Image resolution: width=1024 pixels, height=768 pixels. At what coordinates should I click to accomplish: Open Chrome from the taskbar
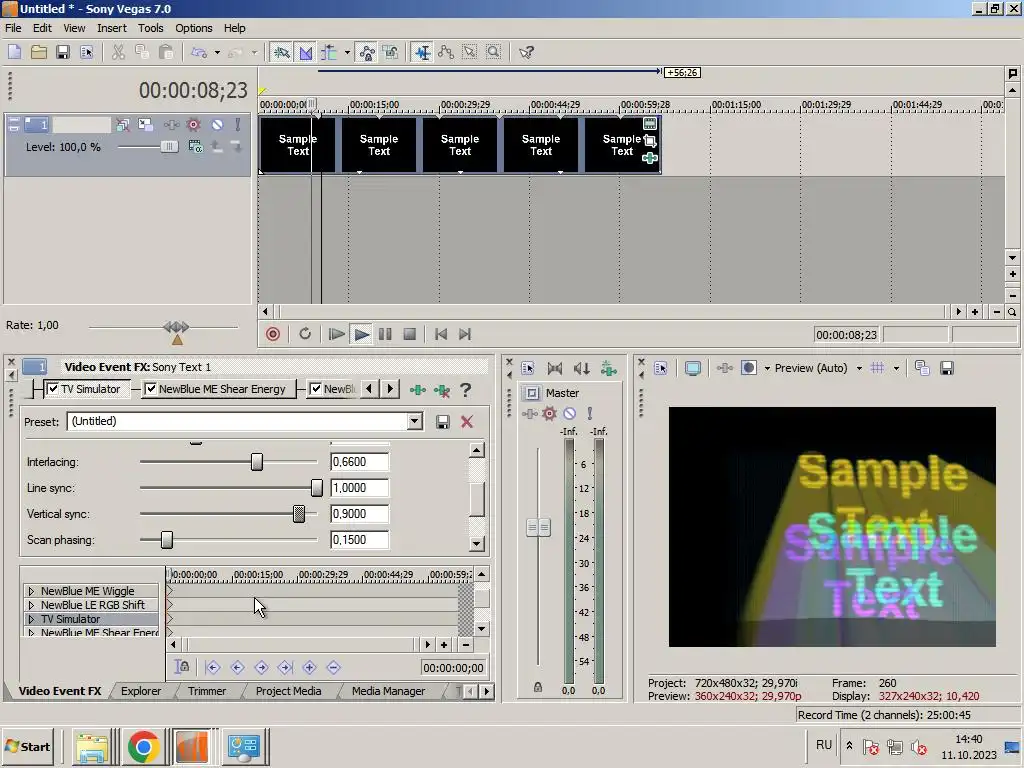click(x=144, y=746)
